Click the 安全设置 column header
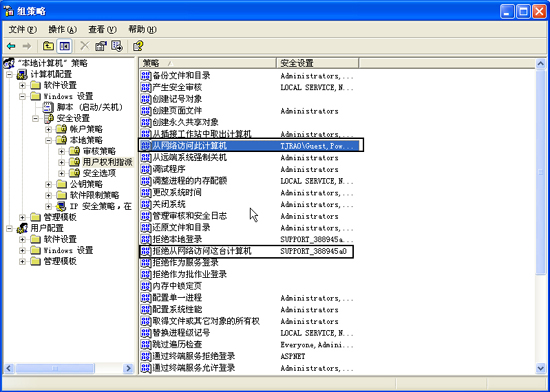Screen dimensions: 550x392 click(x=317, y=63)
